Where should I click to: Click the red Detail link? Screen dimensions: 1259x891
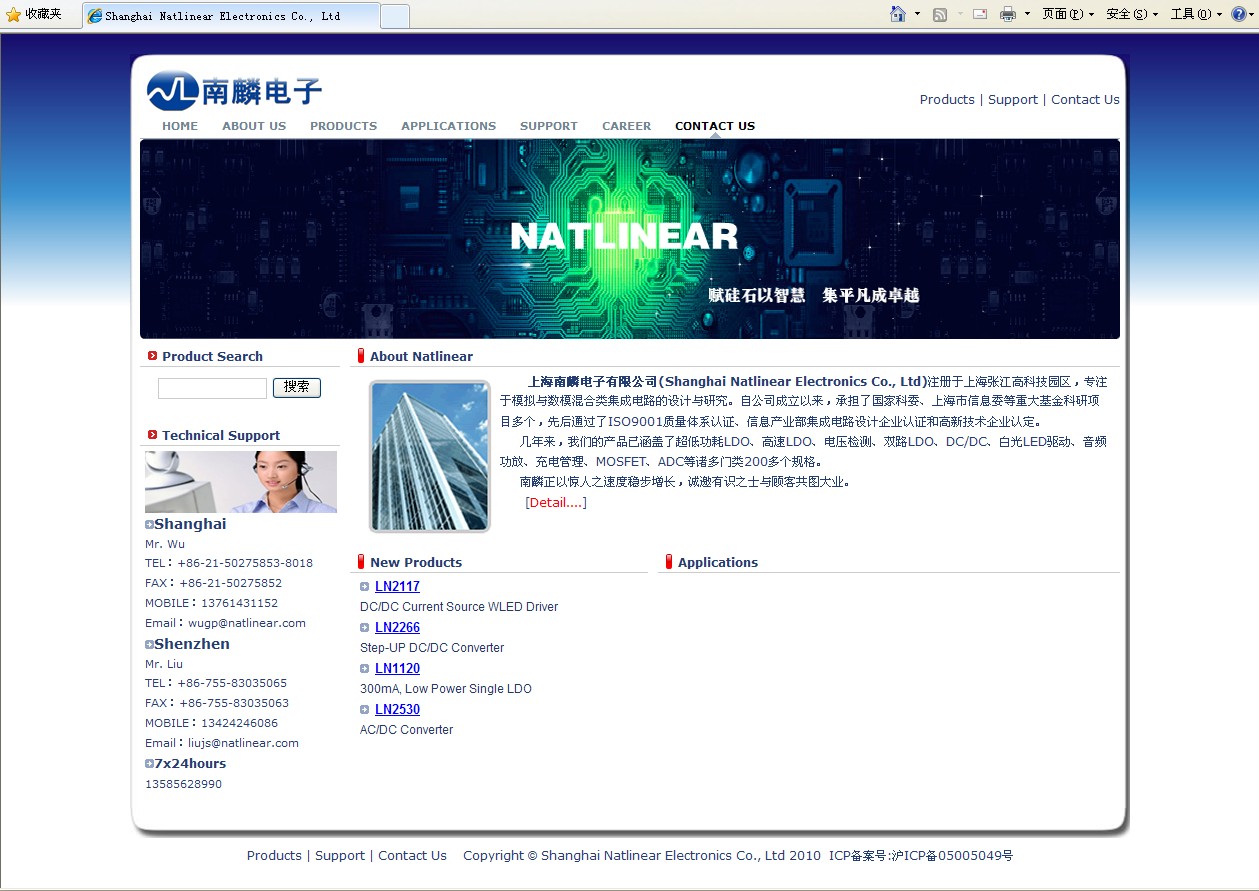click(555, 503)
